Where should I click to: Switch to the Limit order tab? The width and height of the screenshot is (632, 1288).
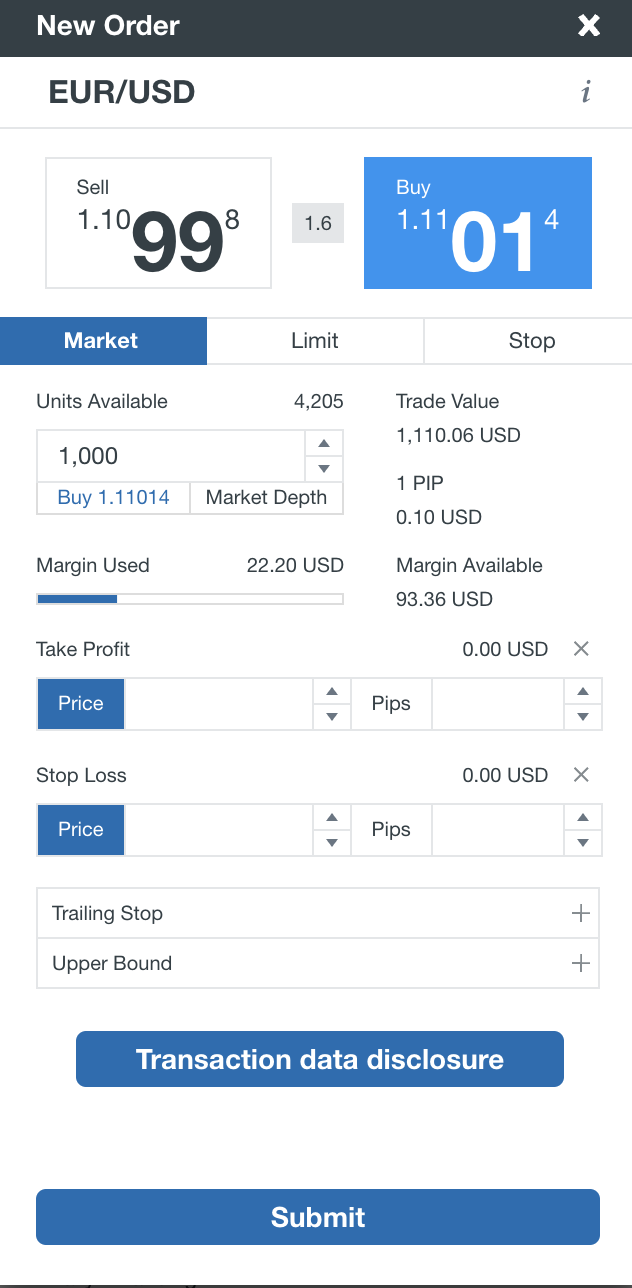(x=315, y=341)
